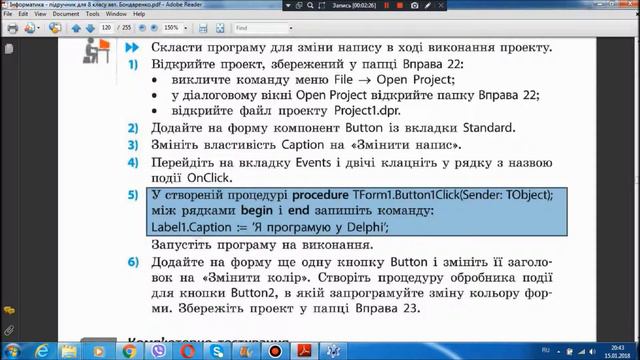640x360 pixels.
Task: Go to next page with down arrow
Action: (90, 28)
